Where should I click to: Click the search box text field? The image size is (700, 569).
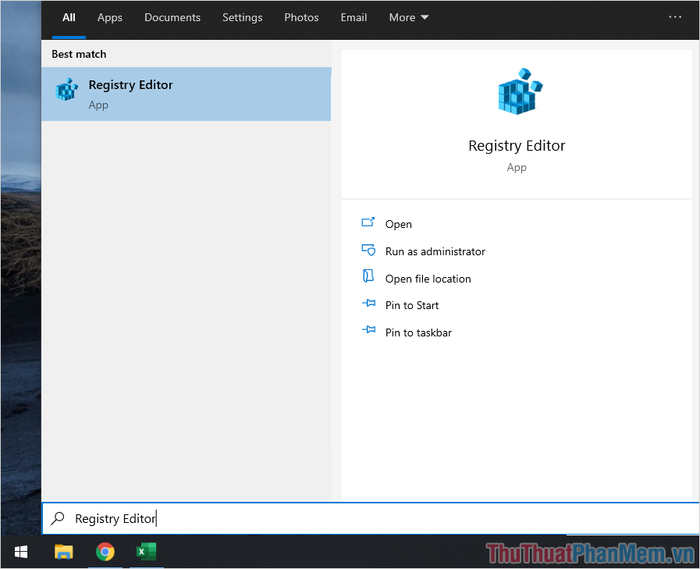(371, 519)
